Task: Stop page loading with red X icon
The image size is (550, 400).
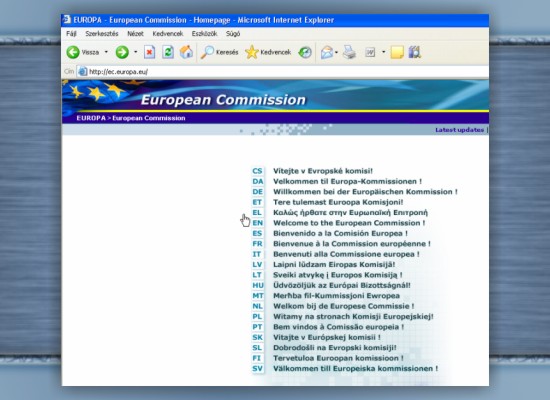Action: (149, 52)
